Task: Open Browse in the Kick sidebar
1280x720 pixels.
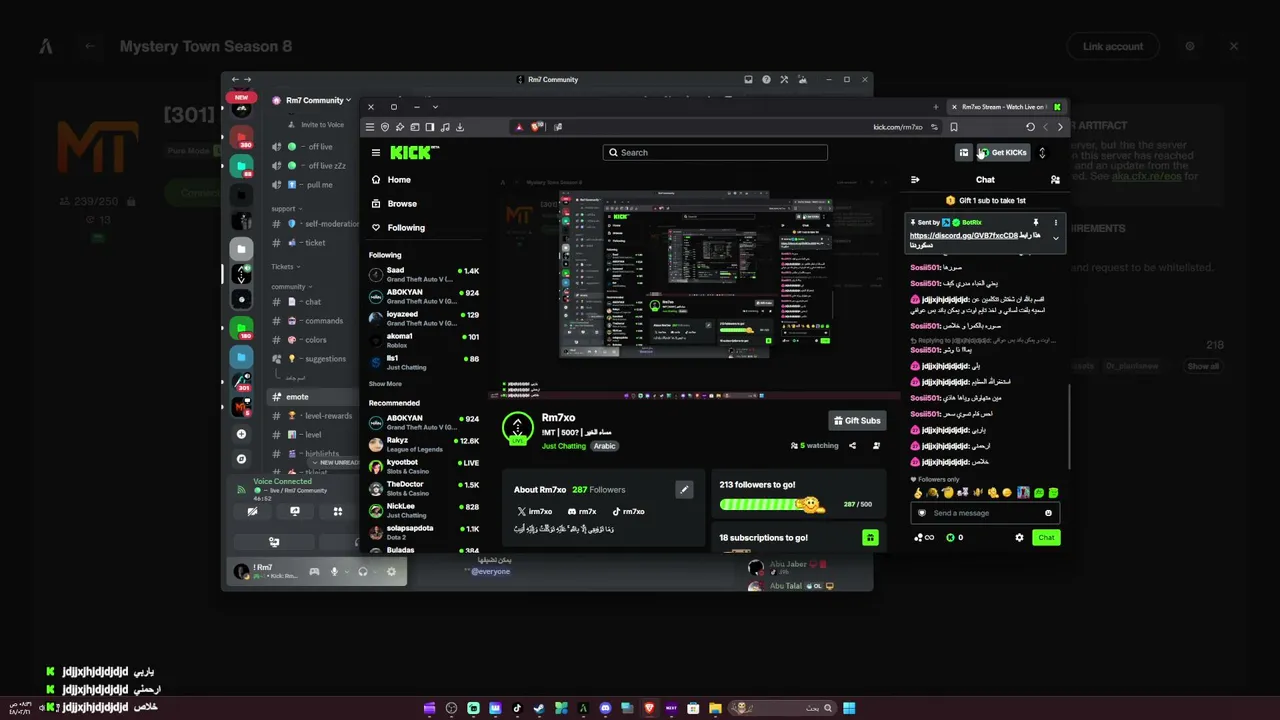Action: [x=394, y=204]
